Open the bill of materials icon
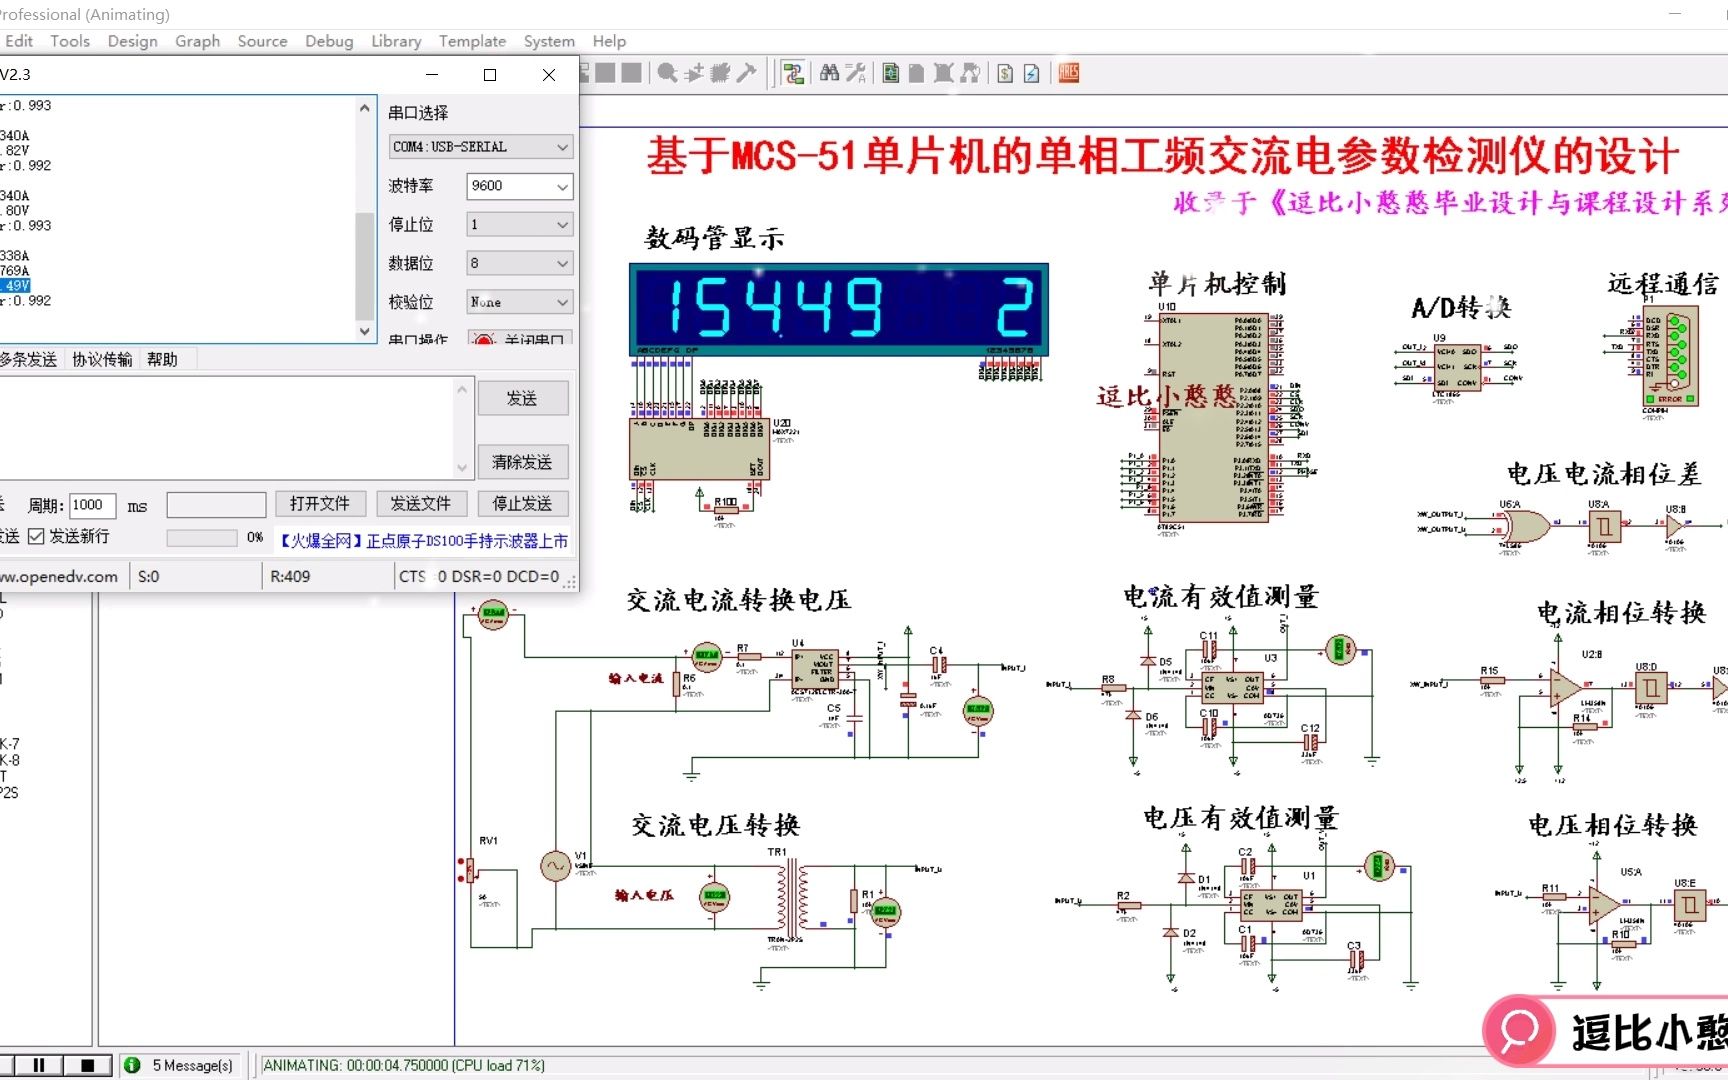The height and width of the screenshot is (1080, 1728). (x=1005, y=72)
